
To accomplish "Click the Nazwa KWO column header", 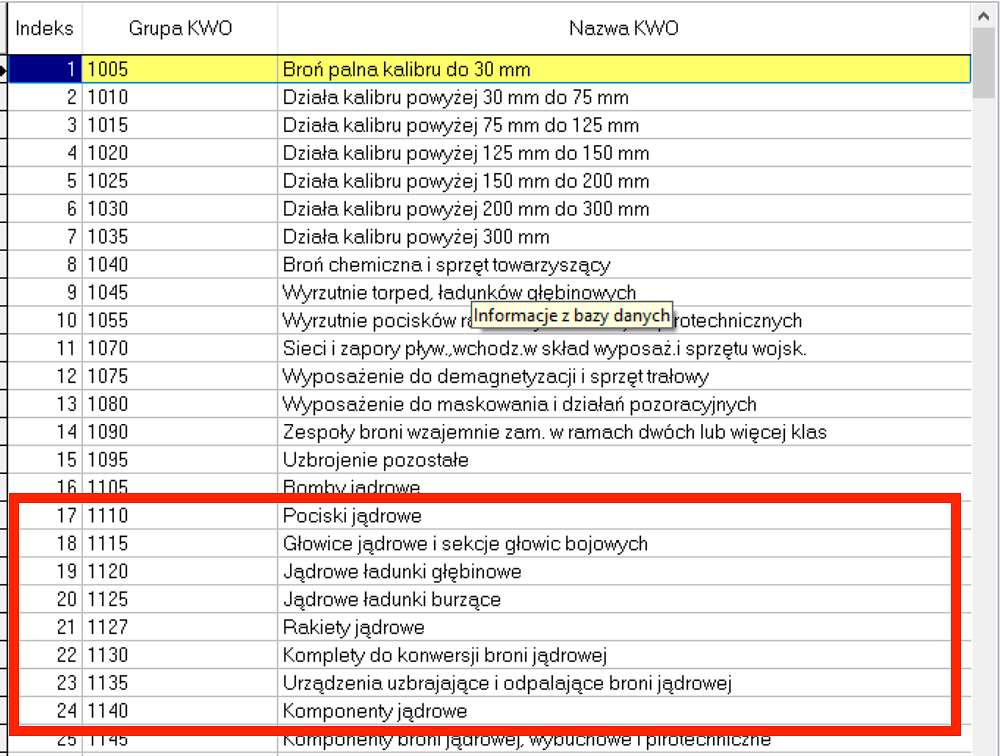I will 624,28.
